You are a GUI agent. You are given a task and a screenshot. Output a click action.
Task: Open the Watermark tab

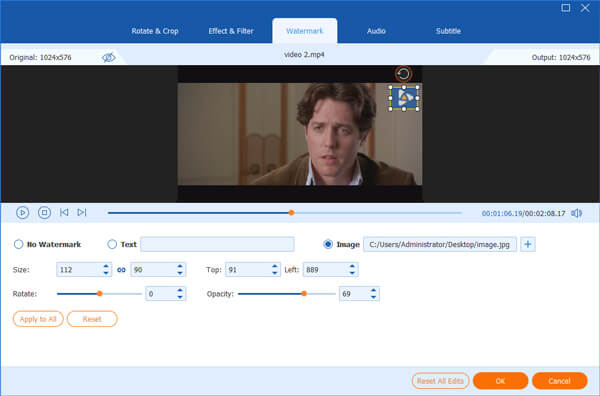coord(305,31)
